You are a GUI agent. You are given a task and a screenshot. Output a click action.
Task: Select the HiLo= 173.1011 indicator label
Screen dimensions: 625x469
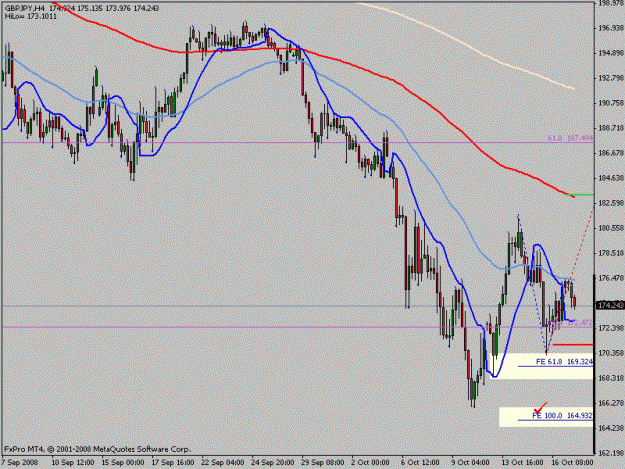tap(31, 16)
